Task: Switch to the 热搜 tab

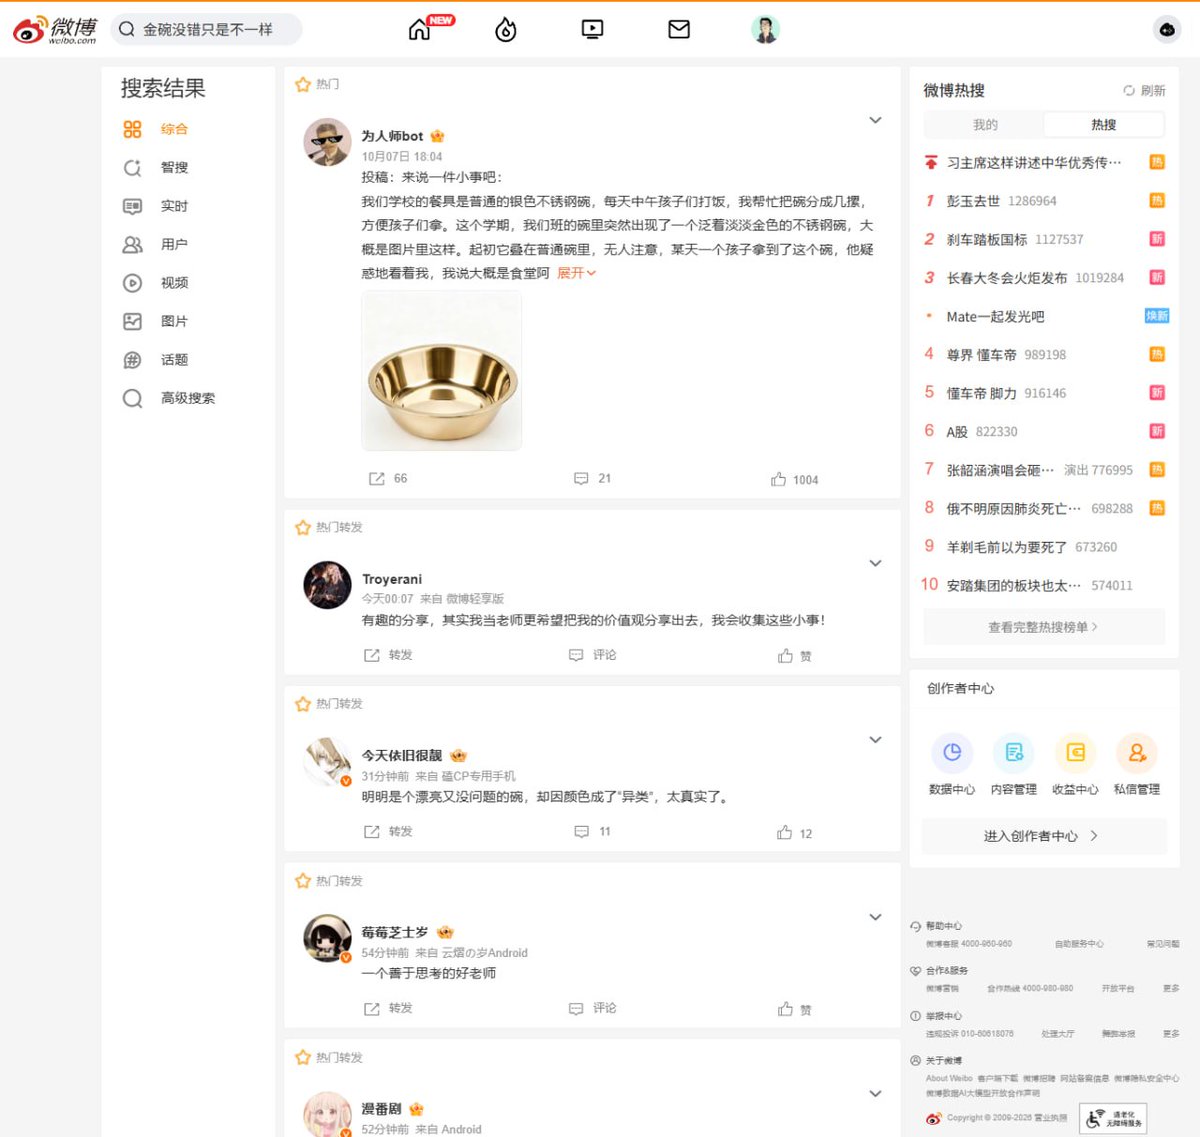Action: 1104,125
